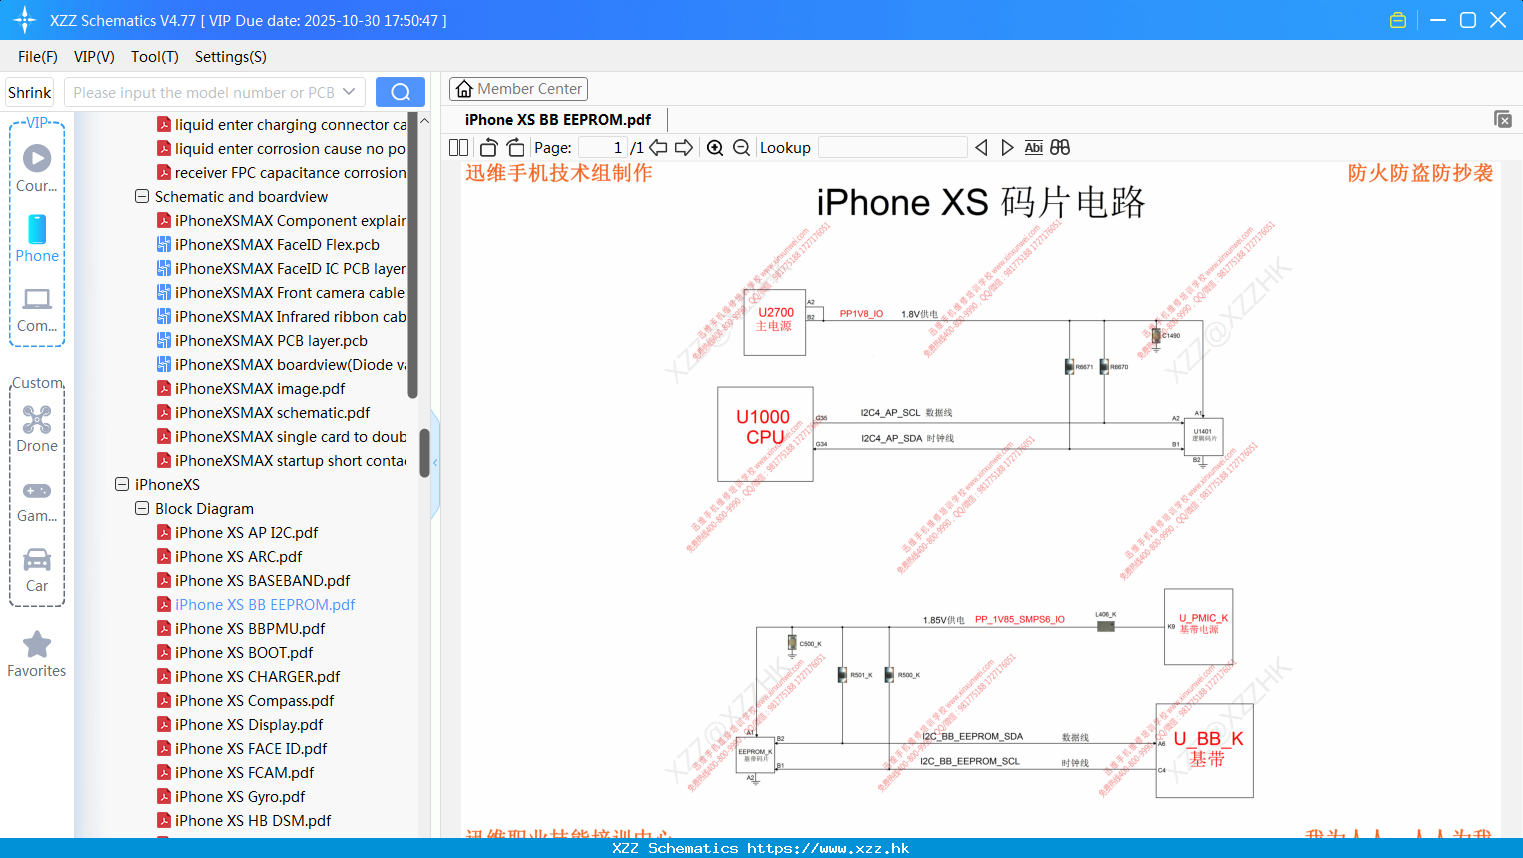The height and width of the screenshot is (858, 1523).
Task: Go to next page arrow
Action: coord(684,147)
